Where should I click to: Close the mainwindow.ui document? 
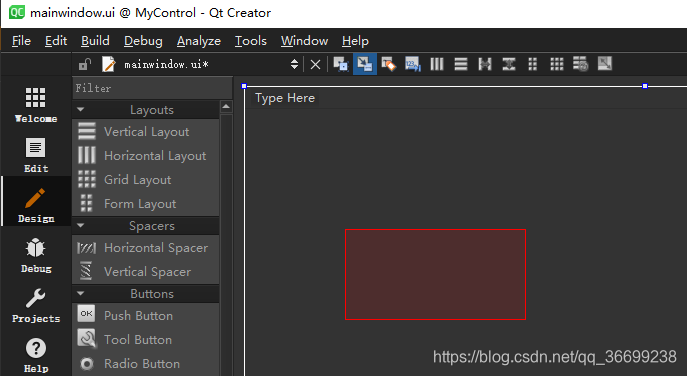pyautogui.click(x=315, y=65)
